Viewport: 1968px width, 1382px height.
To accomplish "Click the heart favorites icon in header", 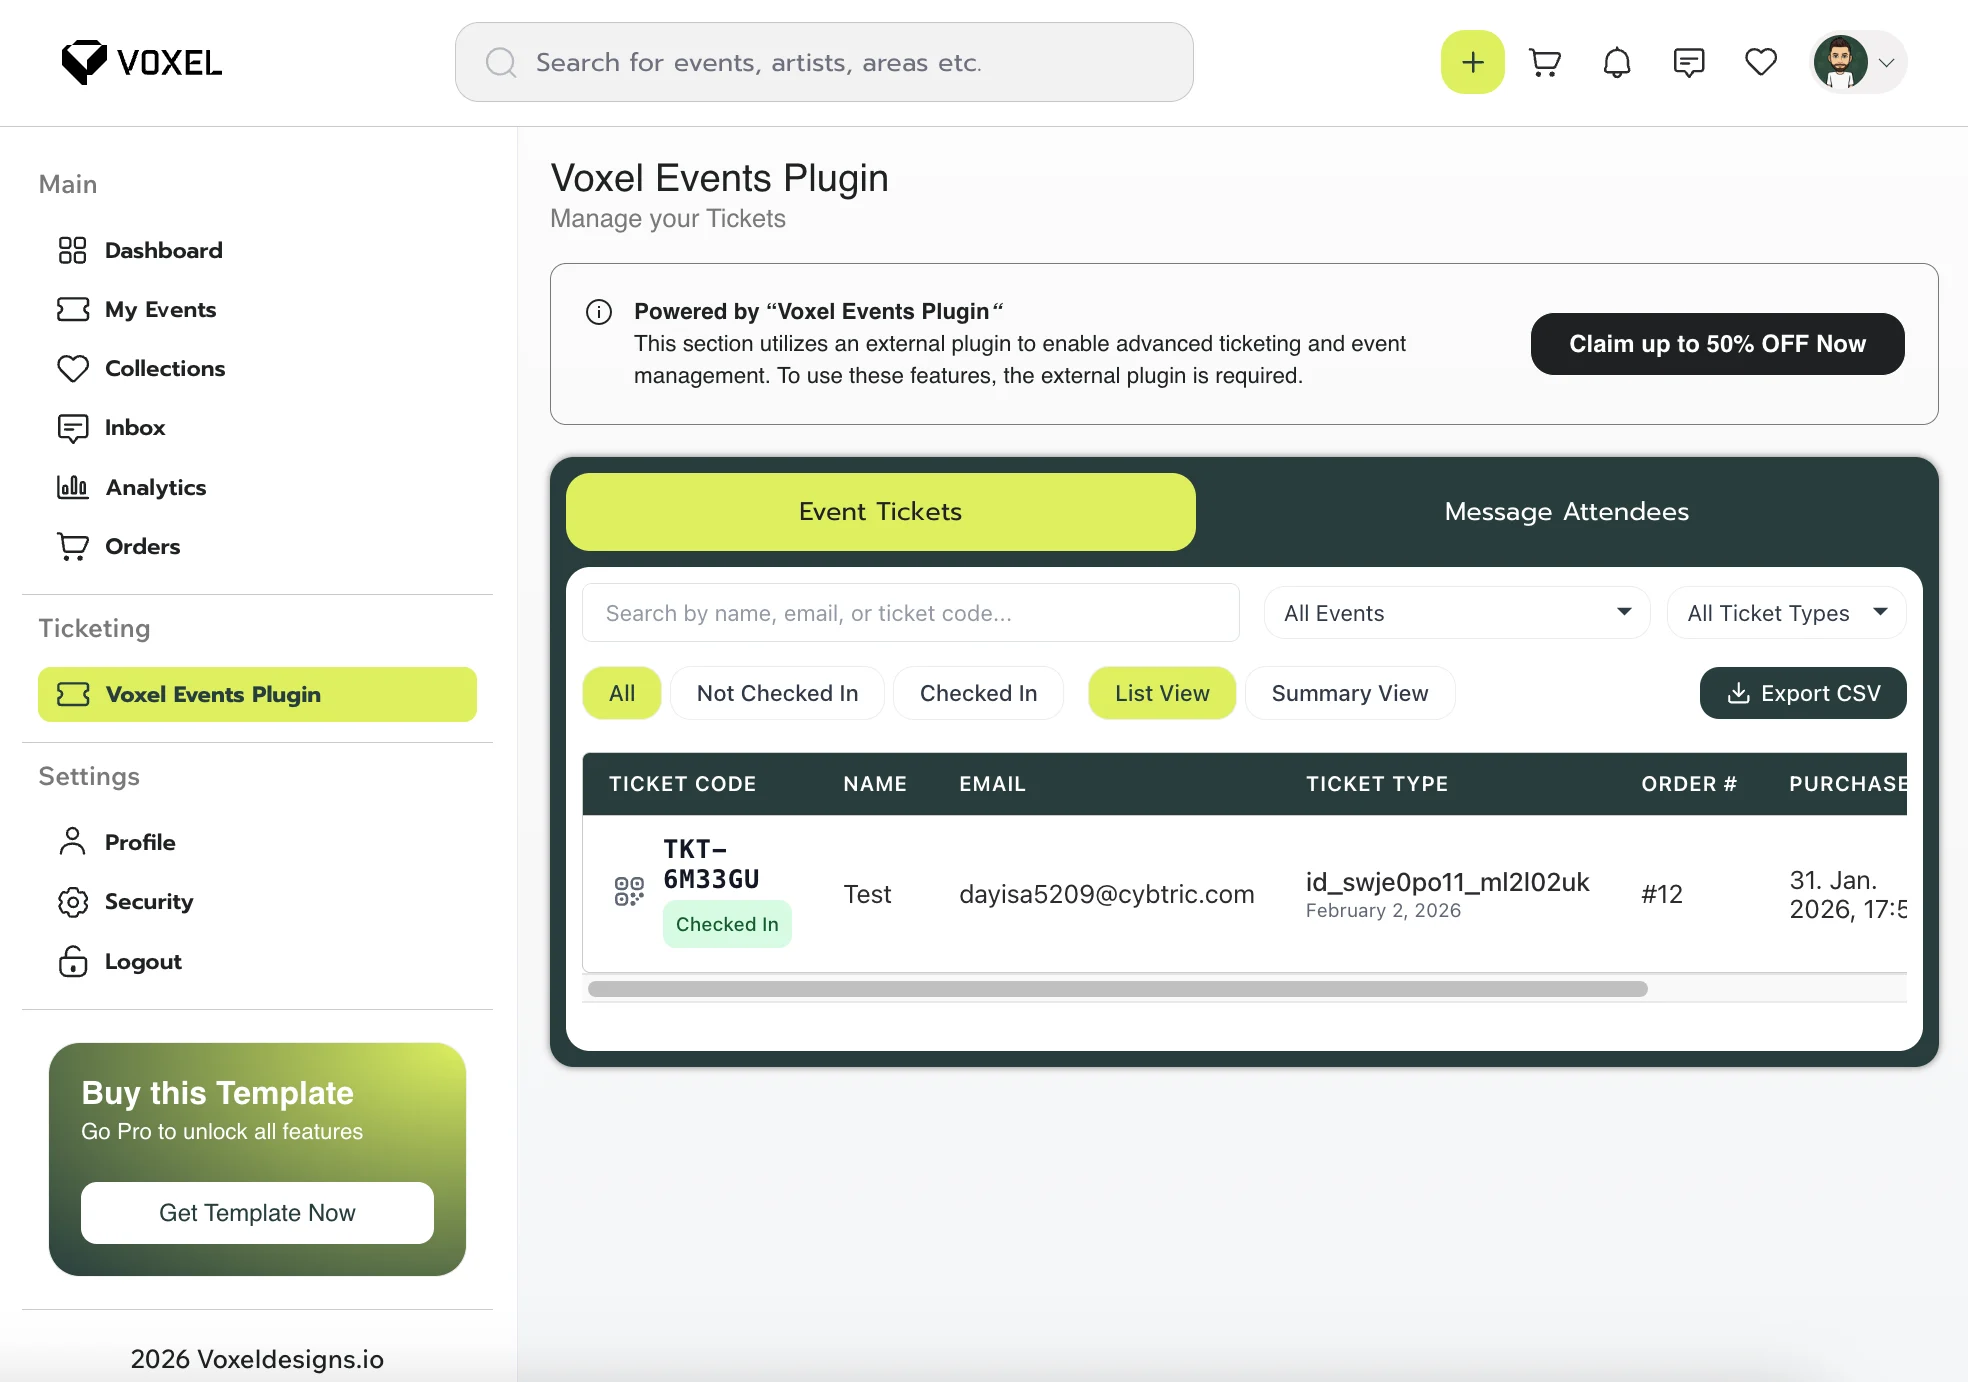I will tap(1761, 62).
